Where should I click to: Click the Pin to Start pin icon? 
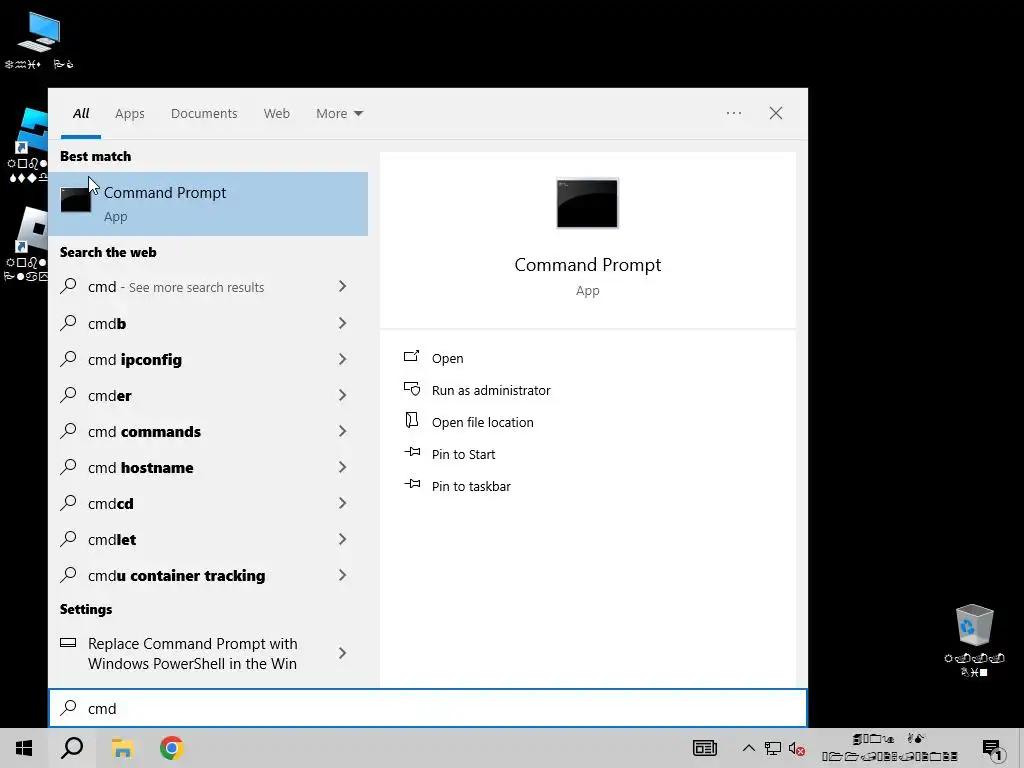point(412,452)
